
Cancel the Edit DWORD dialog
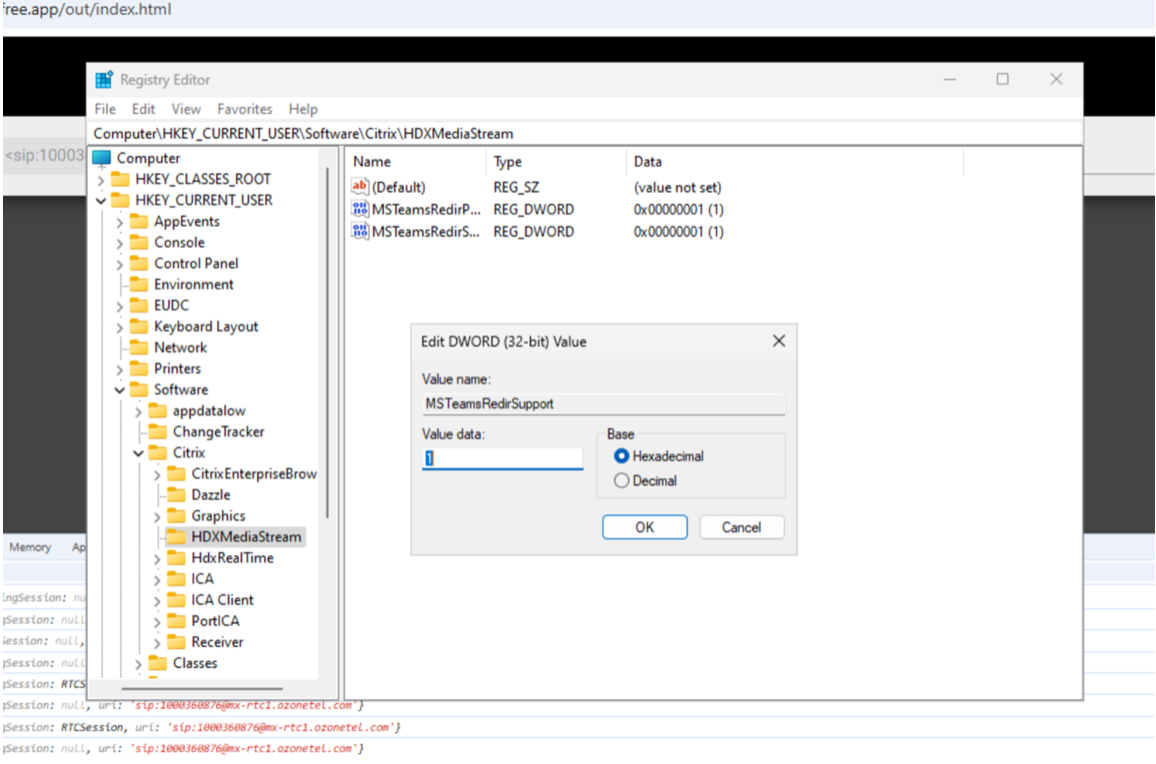click(x=741, y=527)
